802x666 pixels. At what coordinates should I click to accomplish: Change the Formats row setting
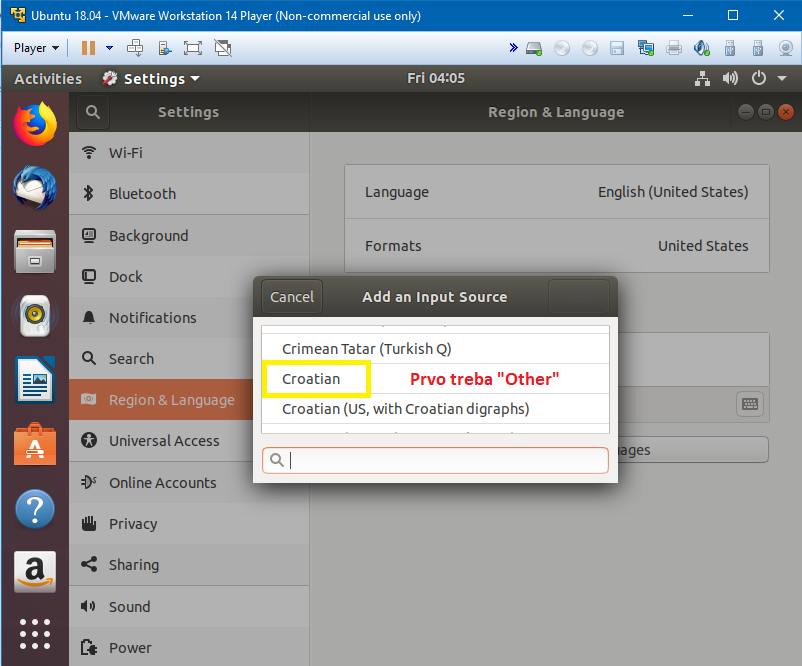[557, 246]
